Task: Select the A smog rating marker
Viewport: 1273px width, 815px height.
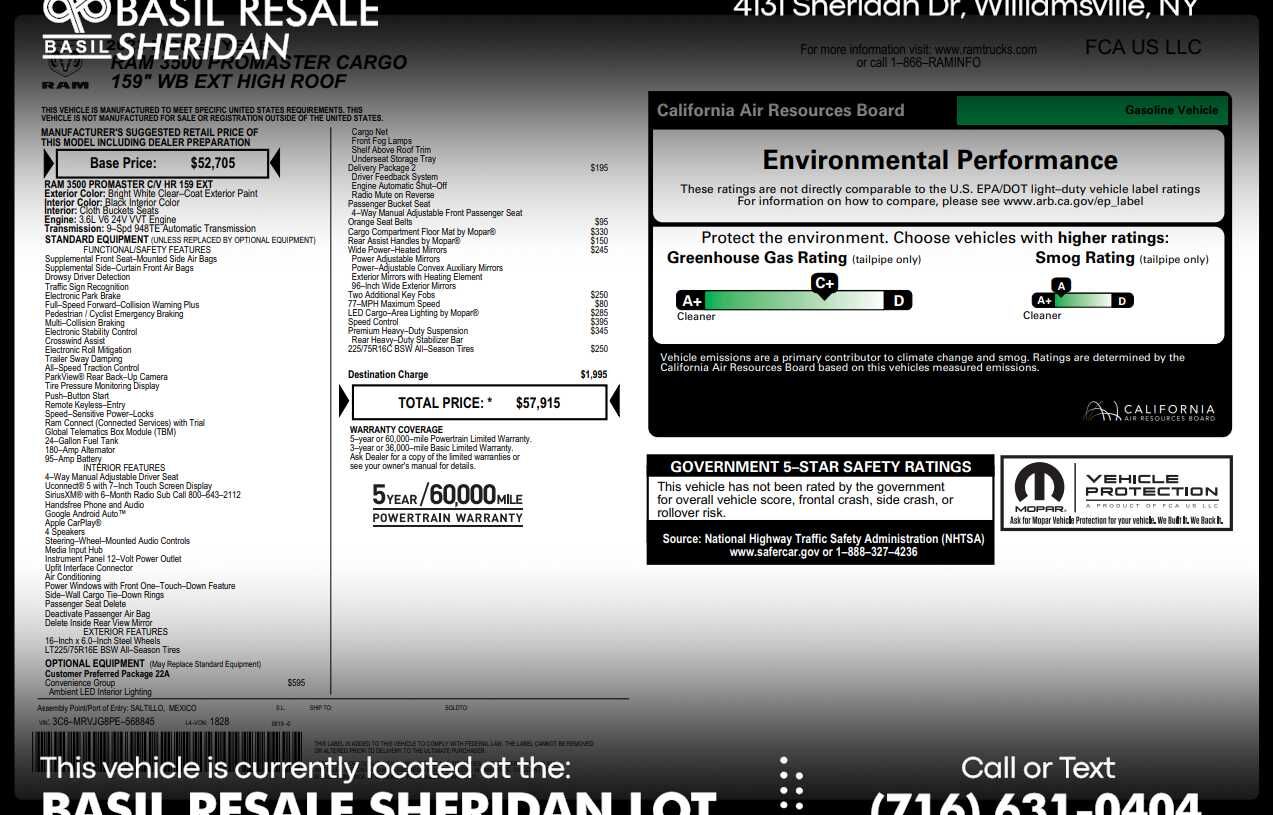Action: [x=1061, y=286]
